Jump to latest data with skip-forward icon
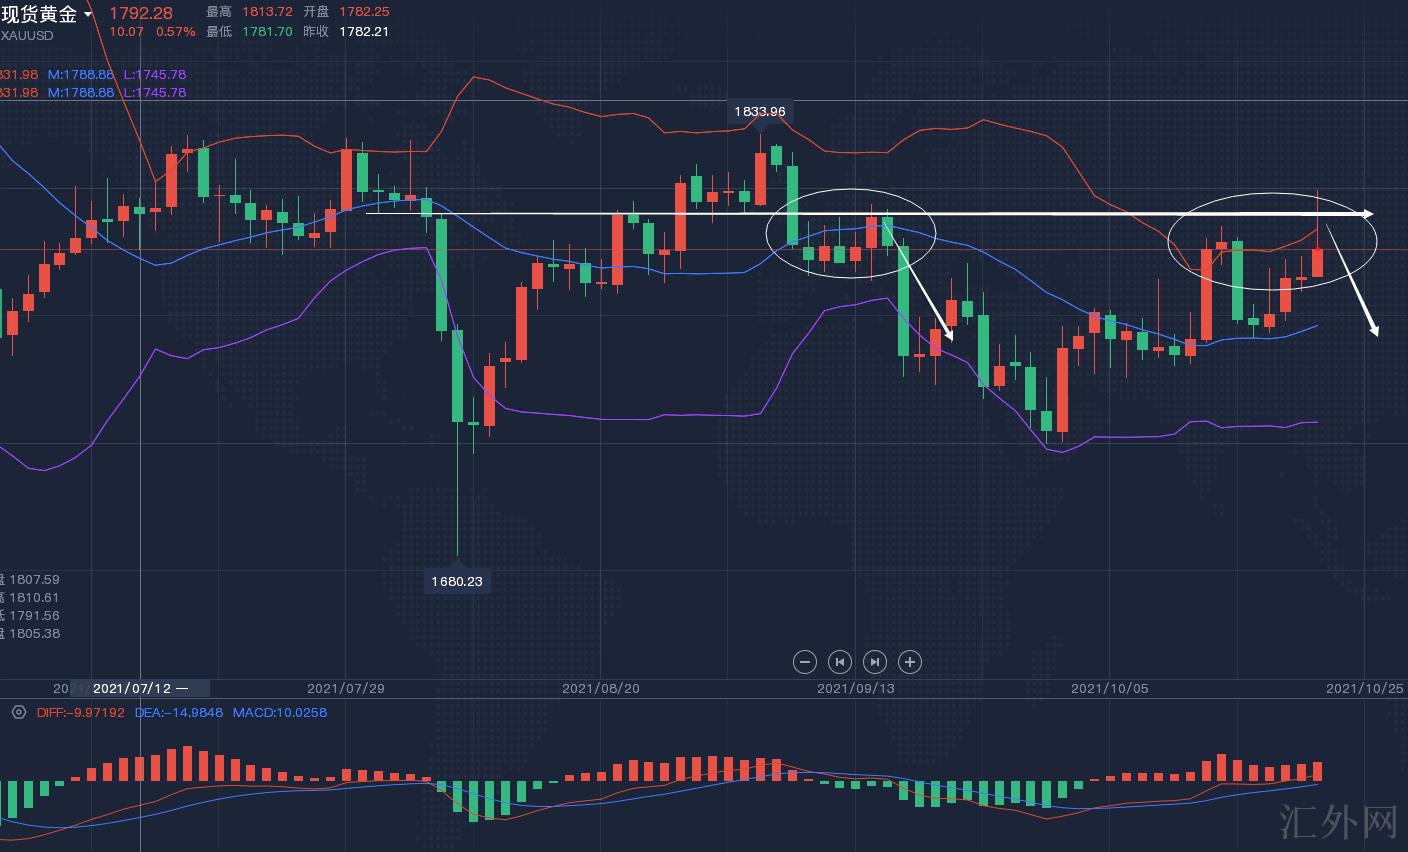 pyautogui.click(x=875, y=662)
